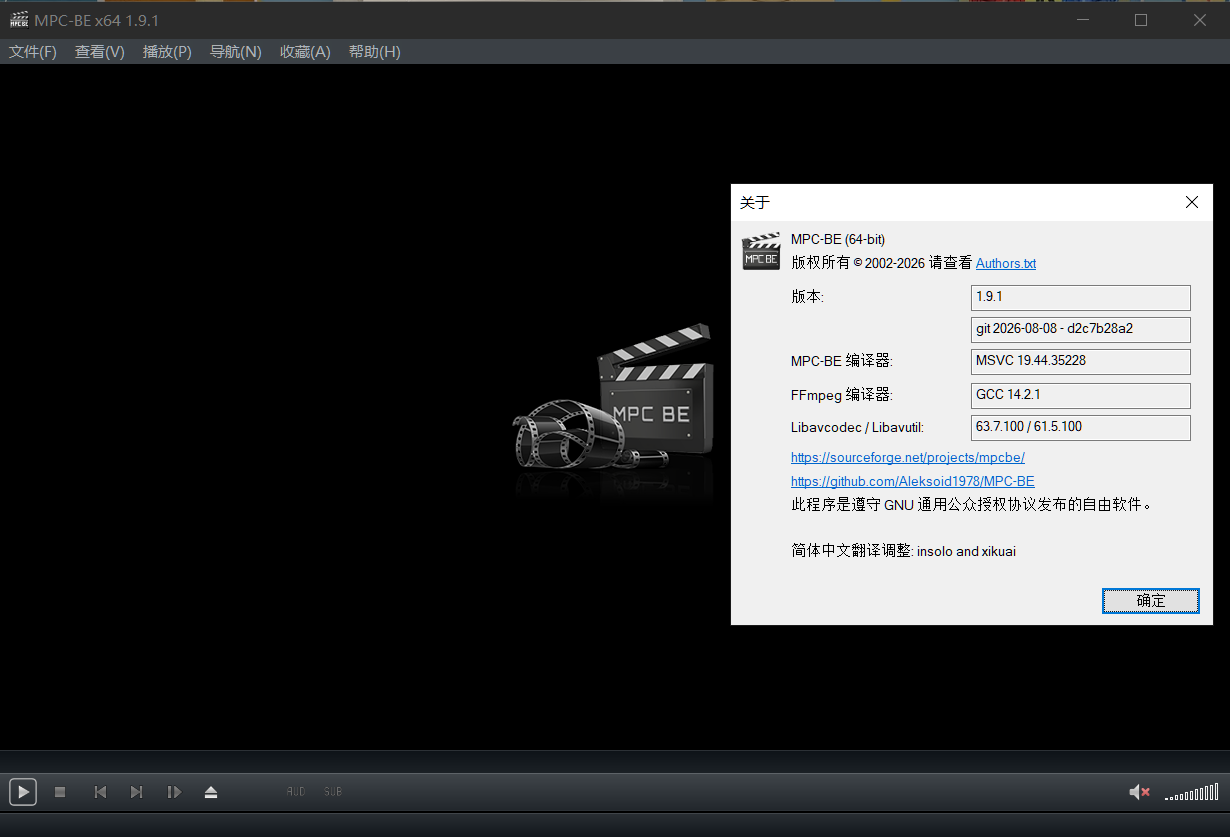Click the MPC-BE title bar app icon
1230x837 pixels.
point(19,20)
